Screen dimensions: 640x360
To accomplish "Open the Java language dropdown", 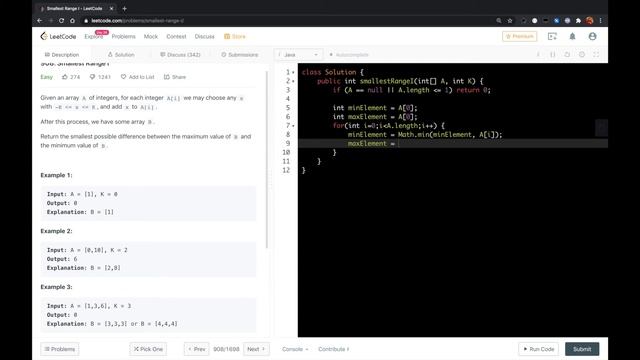I will point(298,55).
